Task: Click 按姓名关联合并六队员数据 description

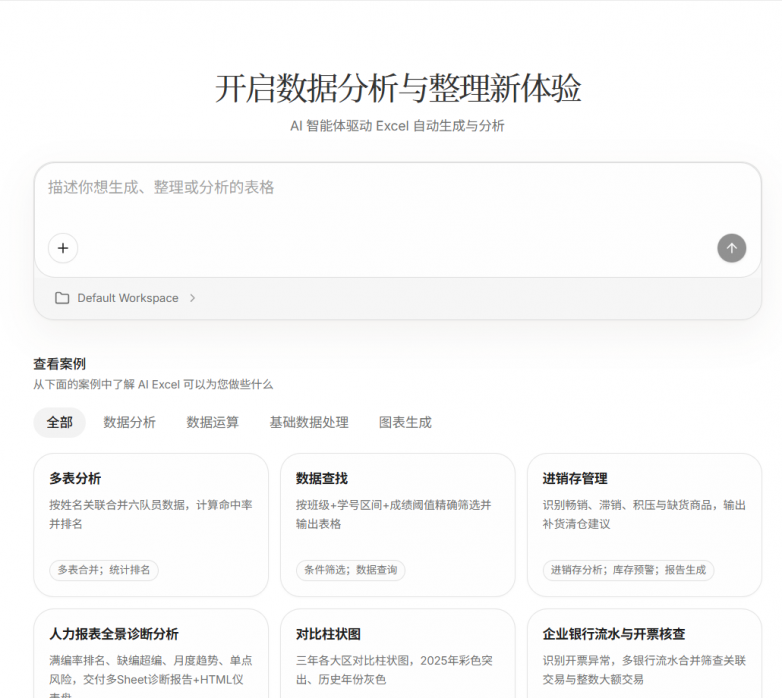Action: (151, 515)
